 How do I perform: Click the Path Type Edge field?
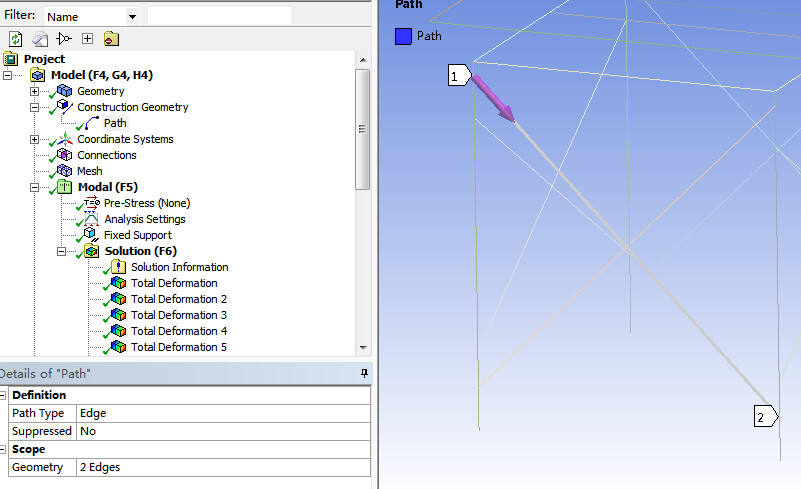pyautogui.click(x=222, y=413)
